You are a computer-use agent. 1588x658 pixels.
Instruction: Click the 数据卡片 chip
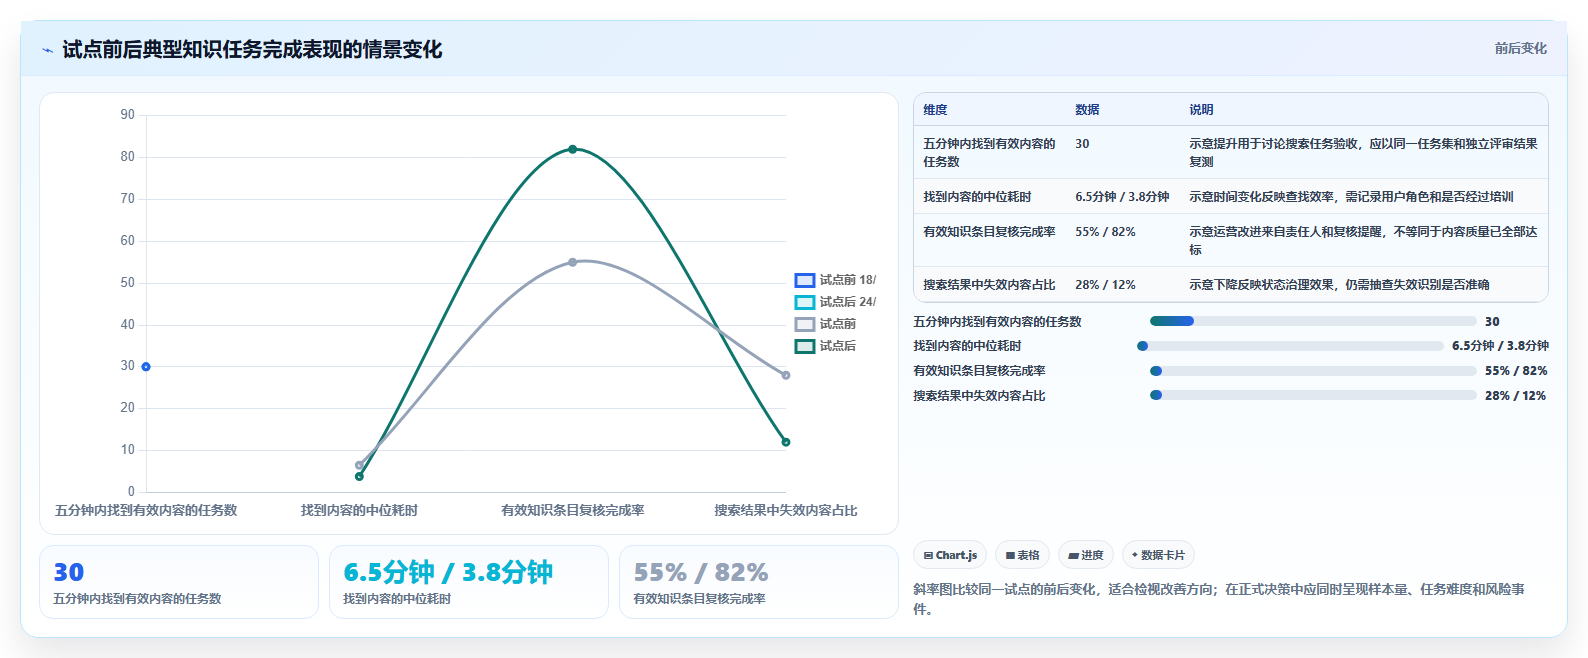(1157, 555)
